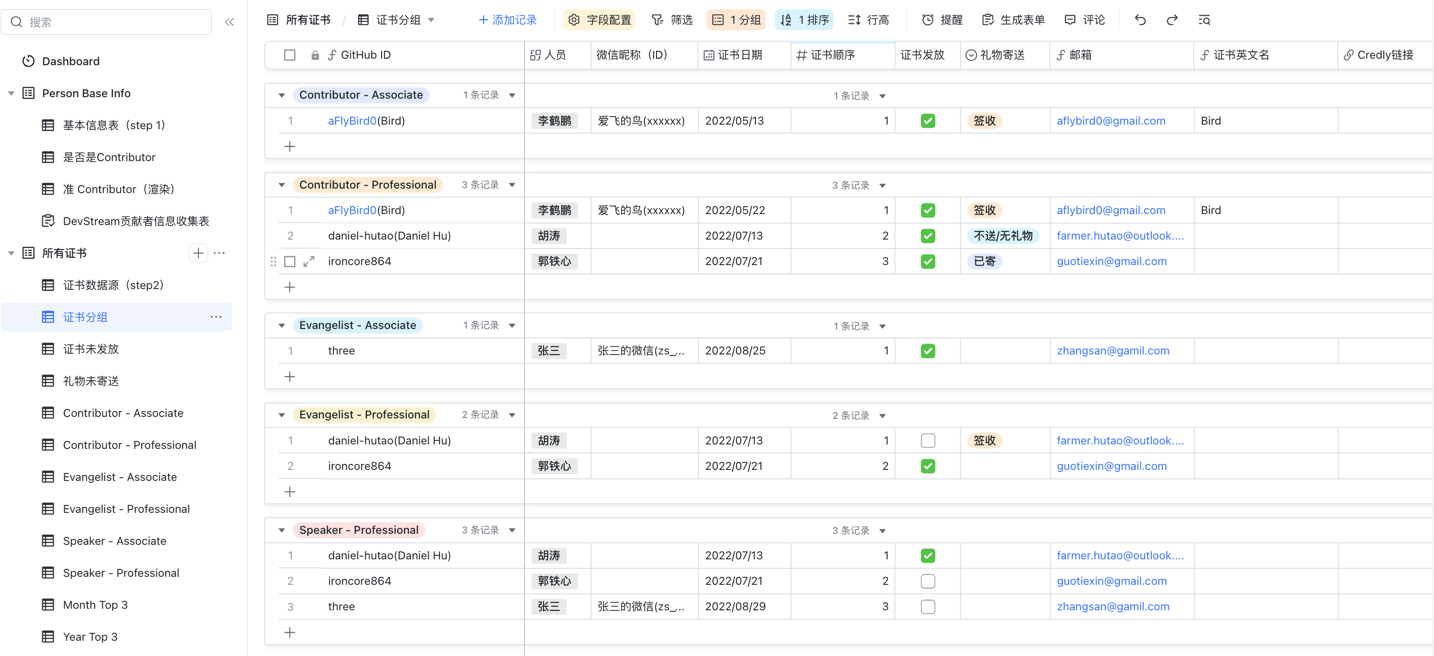Open the filter (筛选) tool
Image resolution: width=1434 pixels, height=656 pixels.
(x=672, y=20)
